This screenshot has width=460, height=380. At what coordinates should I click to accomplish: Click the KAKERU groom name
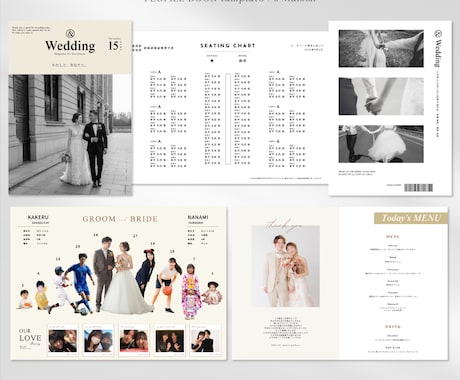(x=38, y=217)
